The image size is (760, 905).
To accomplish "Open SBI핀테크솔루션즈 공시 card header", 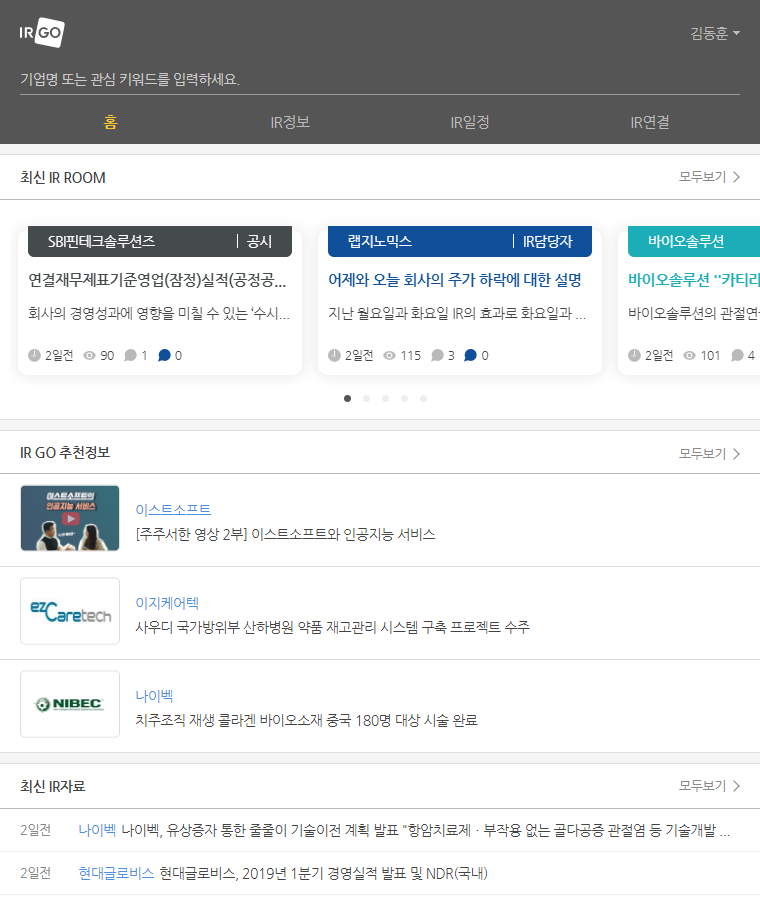I will [x=160, y=241].
